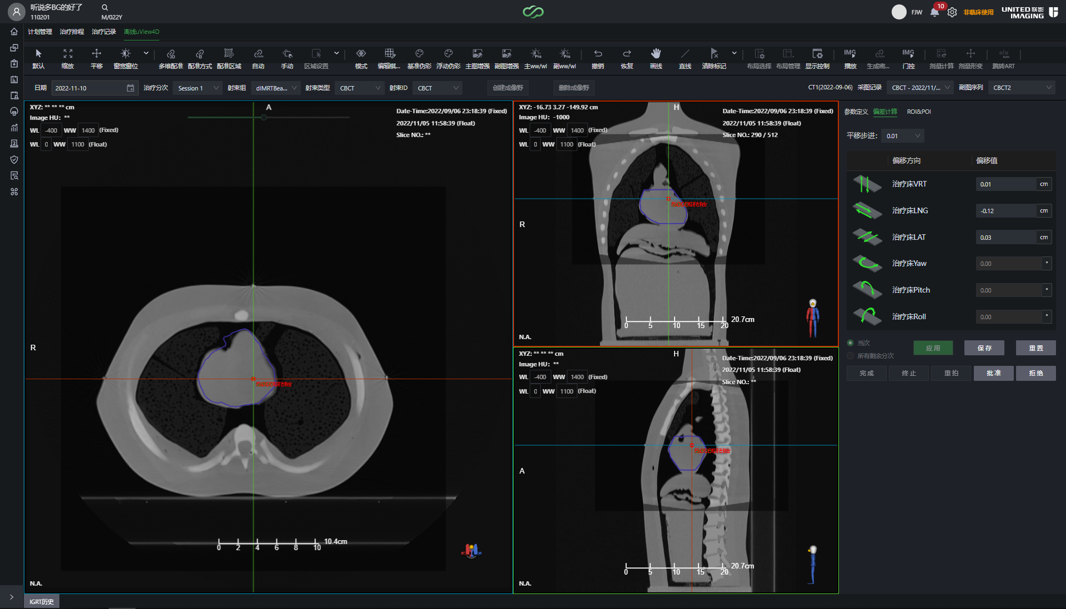The image size is (1066, 609).
Task: Click the 终止 stop button
Action: click(909, 373)
